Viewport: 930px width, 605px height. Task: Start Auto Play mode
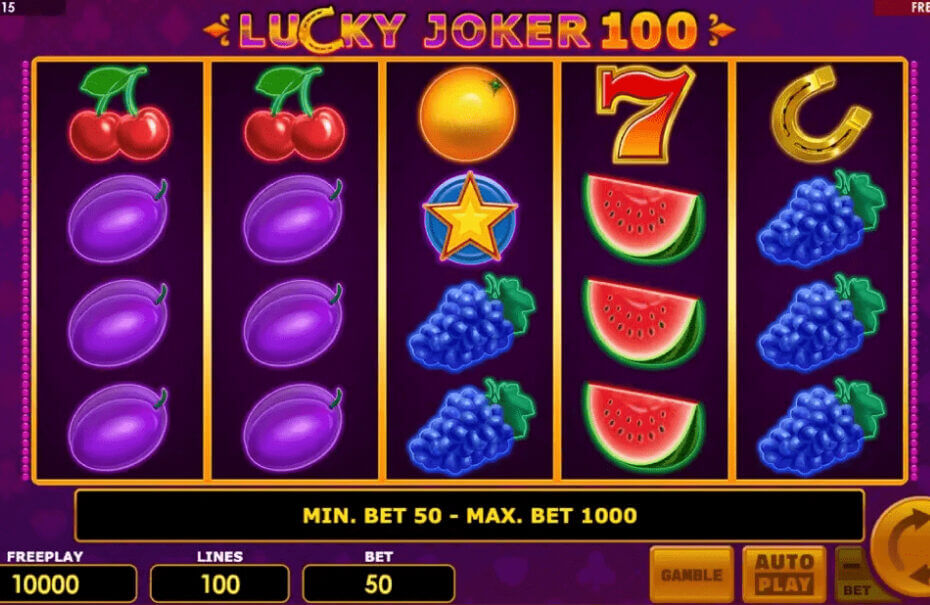click(x=784, y=574)
